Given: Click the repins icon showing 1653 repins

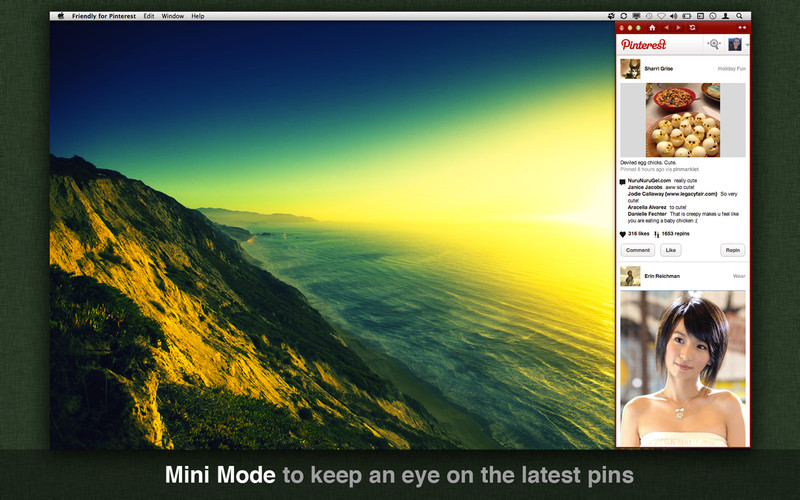Looking at the screenshot, I should pyautogui.click(x=656, y=234).
